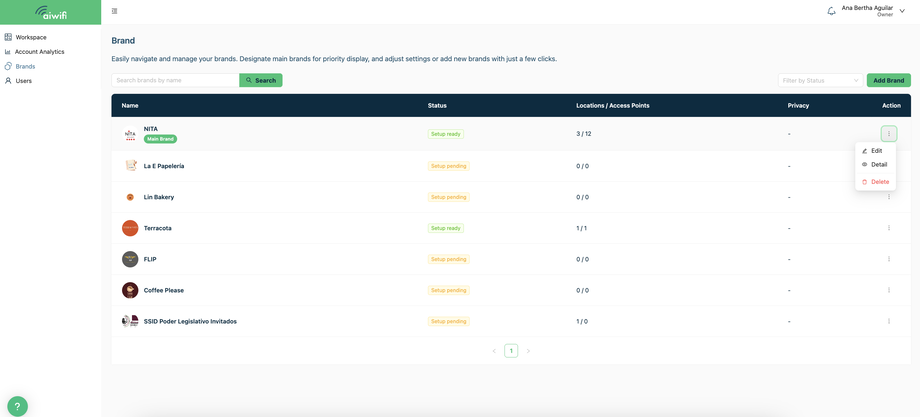Focus the Search brands by name field
The width and height of the screenshot is (920, 417).
point(175,80)
